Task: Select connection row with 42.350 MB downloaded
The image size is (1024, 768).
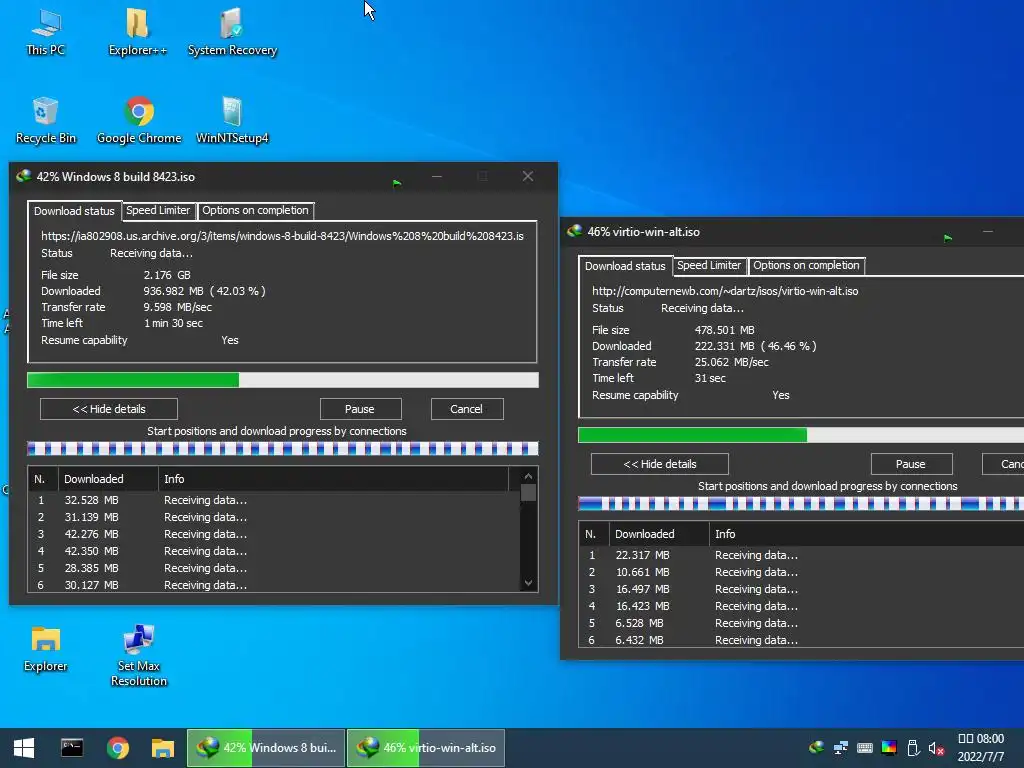Action: [274, 551]
